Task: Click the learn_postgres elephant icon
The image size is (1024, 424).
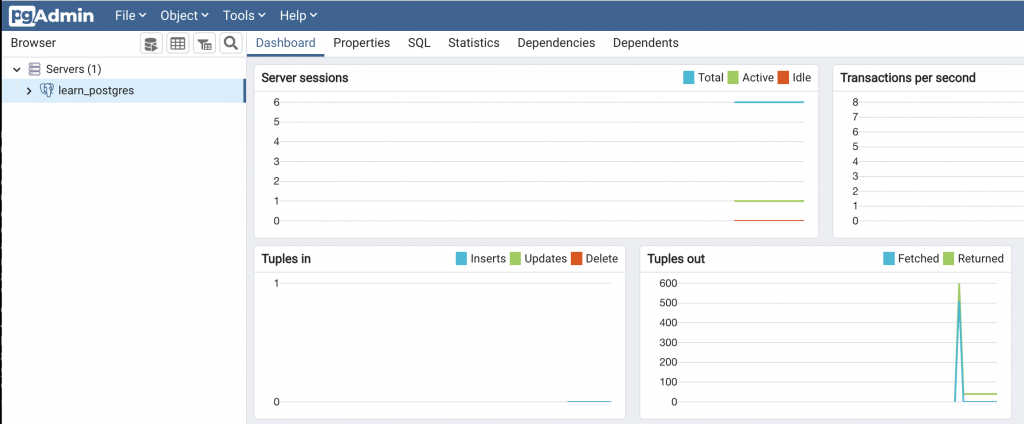Action: click(46, 90)
